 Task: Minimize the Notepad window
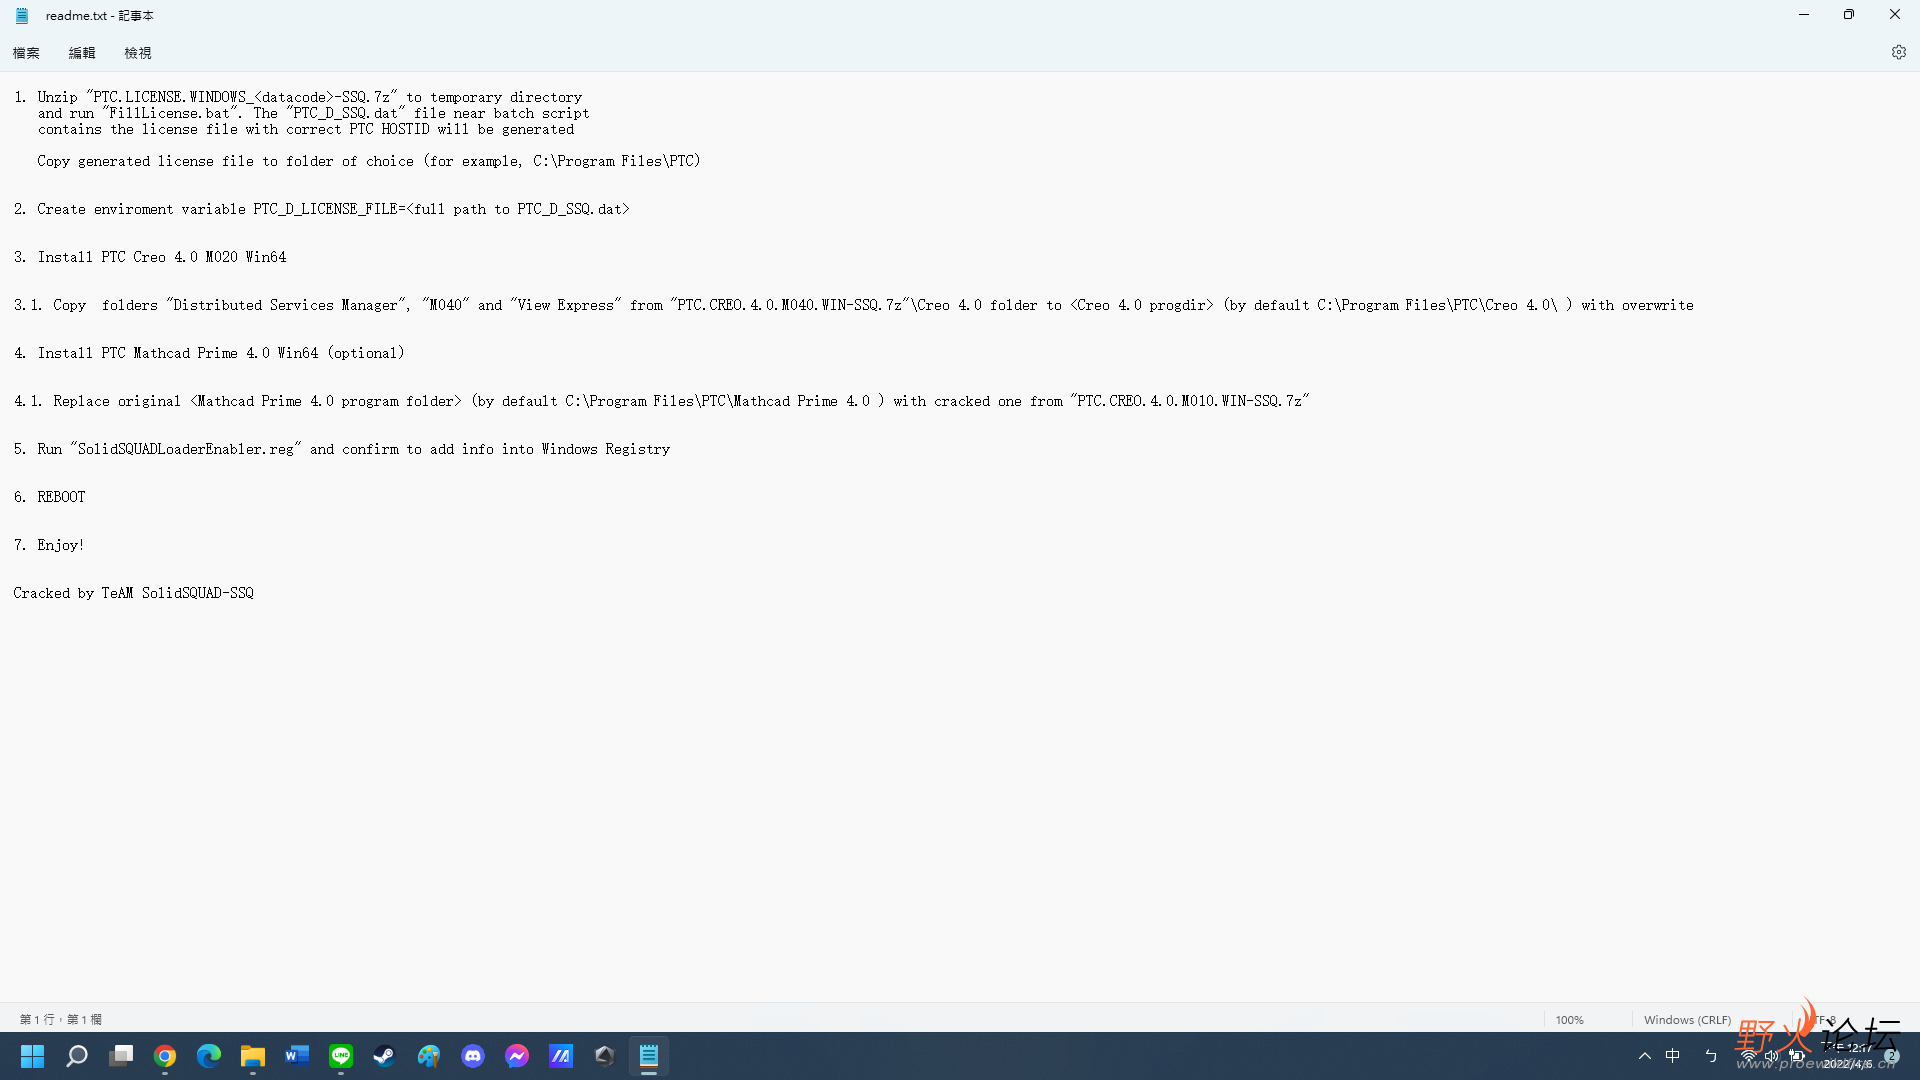(1804, 15)
